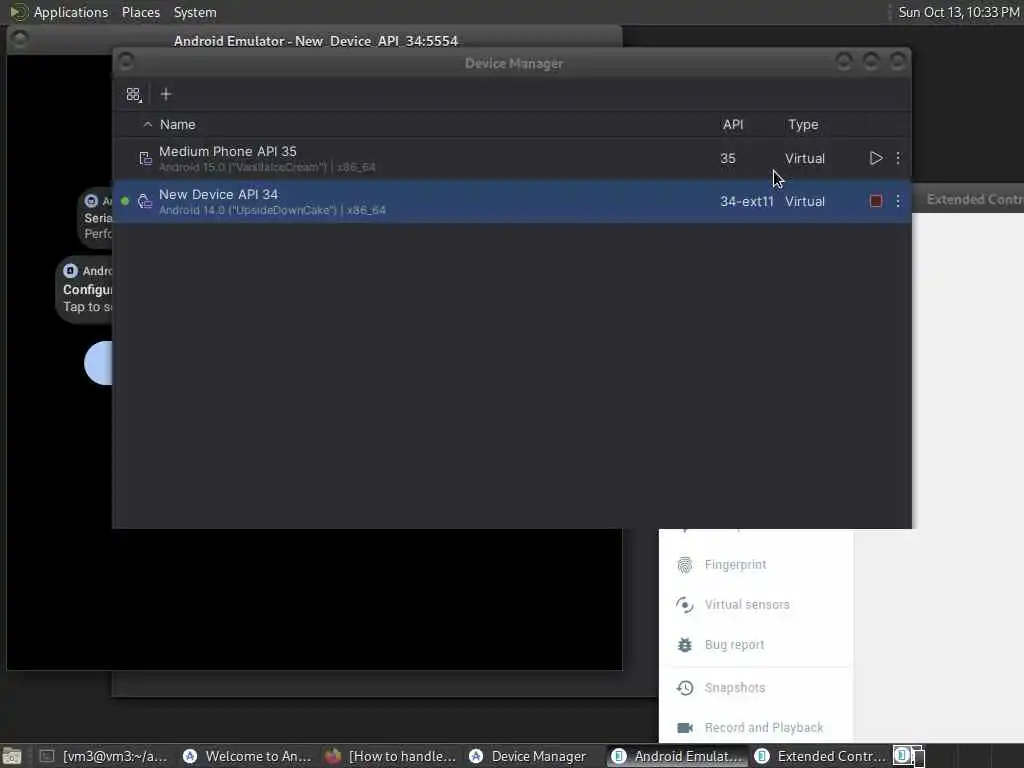The width and height of the screenshot is (1024, 768).
Task: Open more actions for New Device API 34
Action: coord(898,201)
